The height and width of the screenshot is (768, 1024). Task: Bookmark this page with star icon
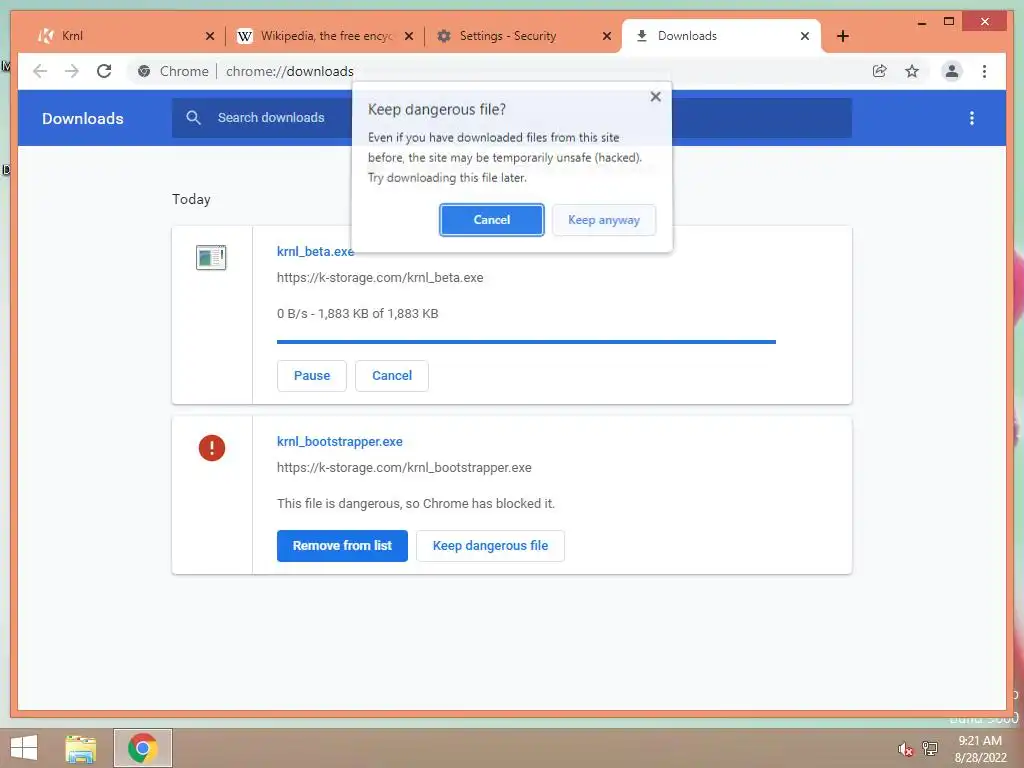(x=912, y=71)
